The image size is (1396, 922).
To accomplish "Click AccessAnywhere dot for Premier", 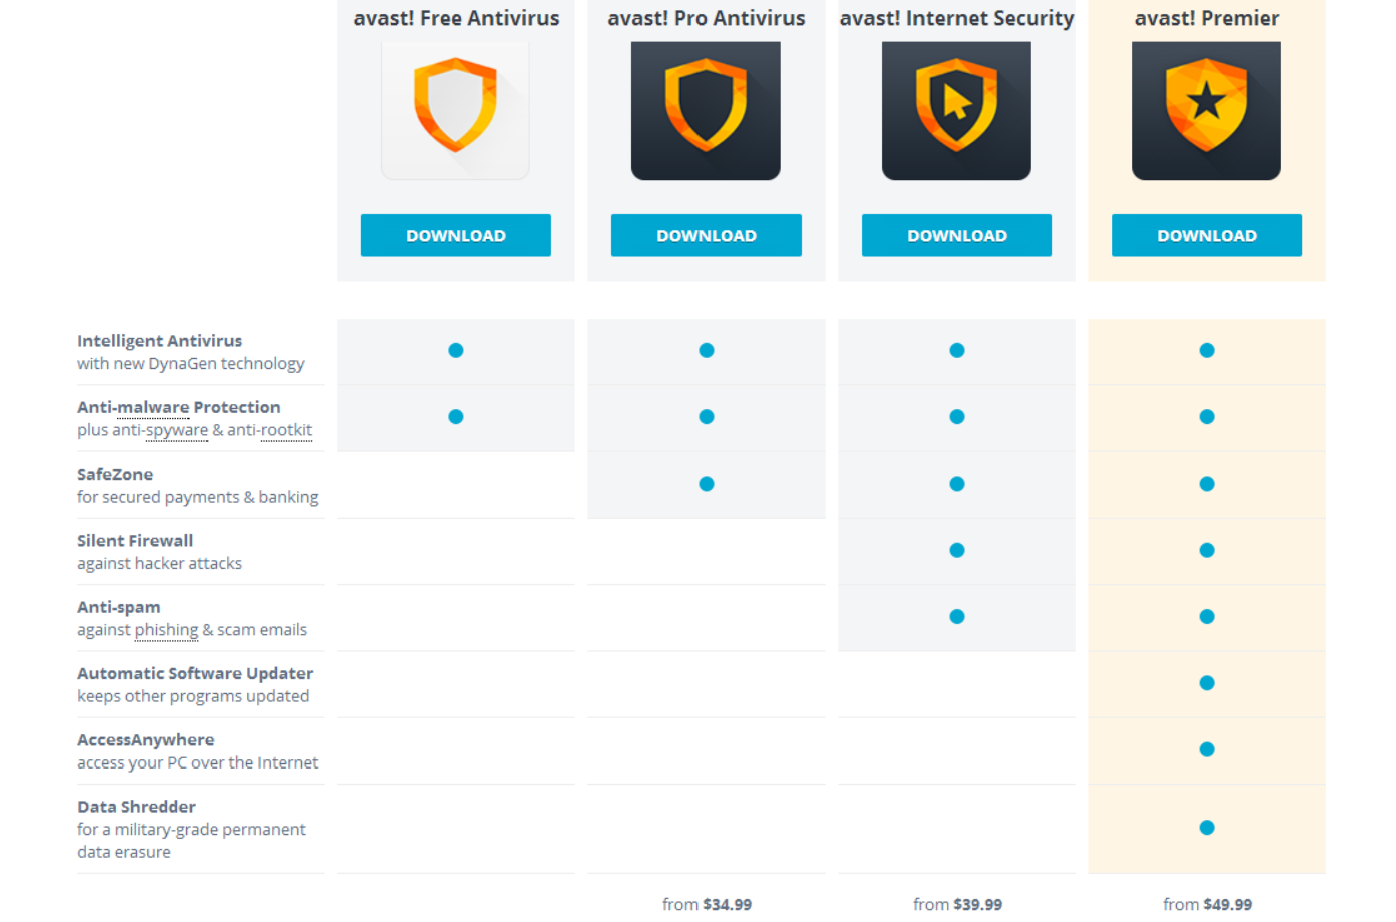I will pyautogui.click(x=1207, y=749).
